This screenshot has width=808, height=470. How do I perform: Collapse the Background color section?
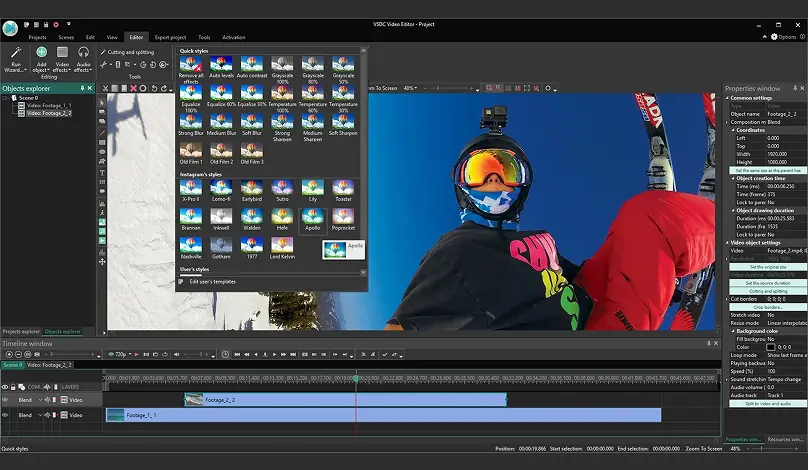click(733, 331)
